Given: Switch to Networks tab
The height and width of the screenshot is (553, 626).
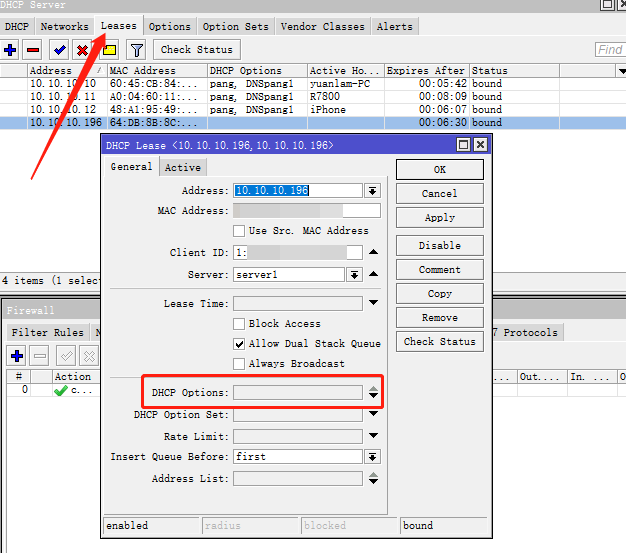Looking at the screenshot, I should point(64,27).
